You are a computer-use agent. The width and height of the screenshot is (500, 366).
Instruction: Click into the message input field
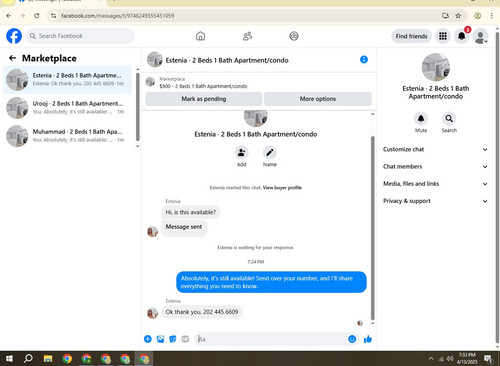(x=271, y=339)
